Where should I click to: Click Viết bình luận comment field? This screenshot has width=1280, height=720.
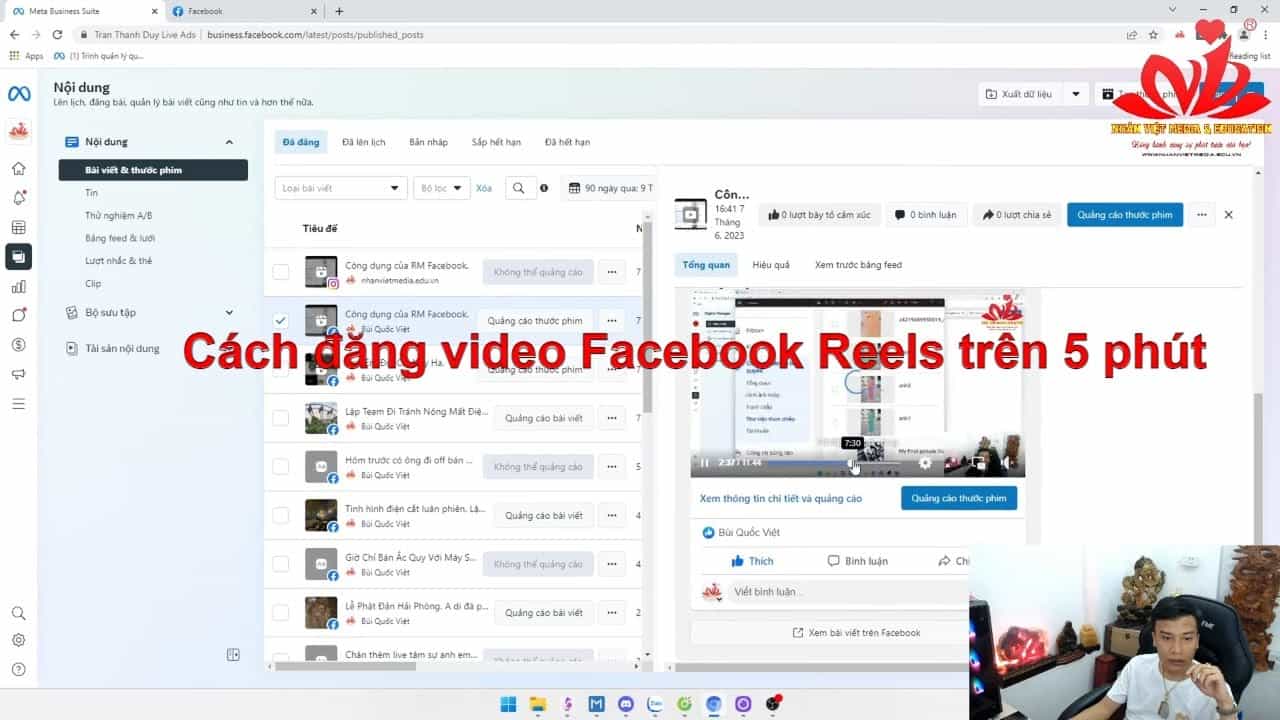[850, 592]
